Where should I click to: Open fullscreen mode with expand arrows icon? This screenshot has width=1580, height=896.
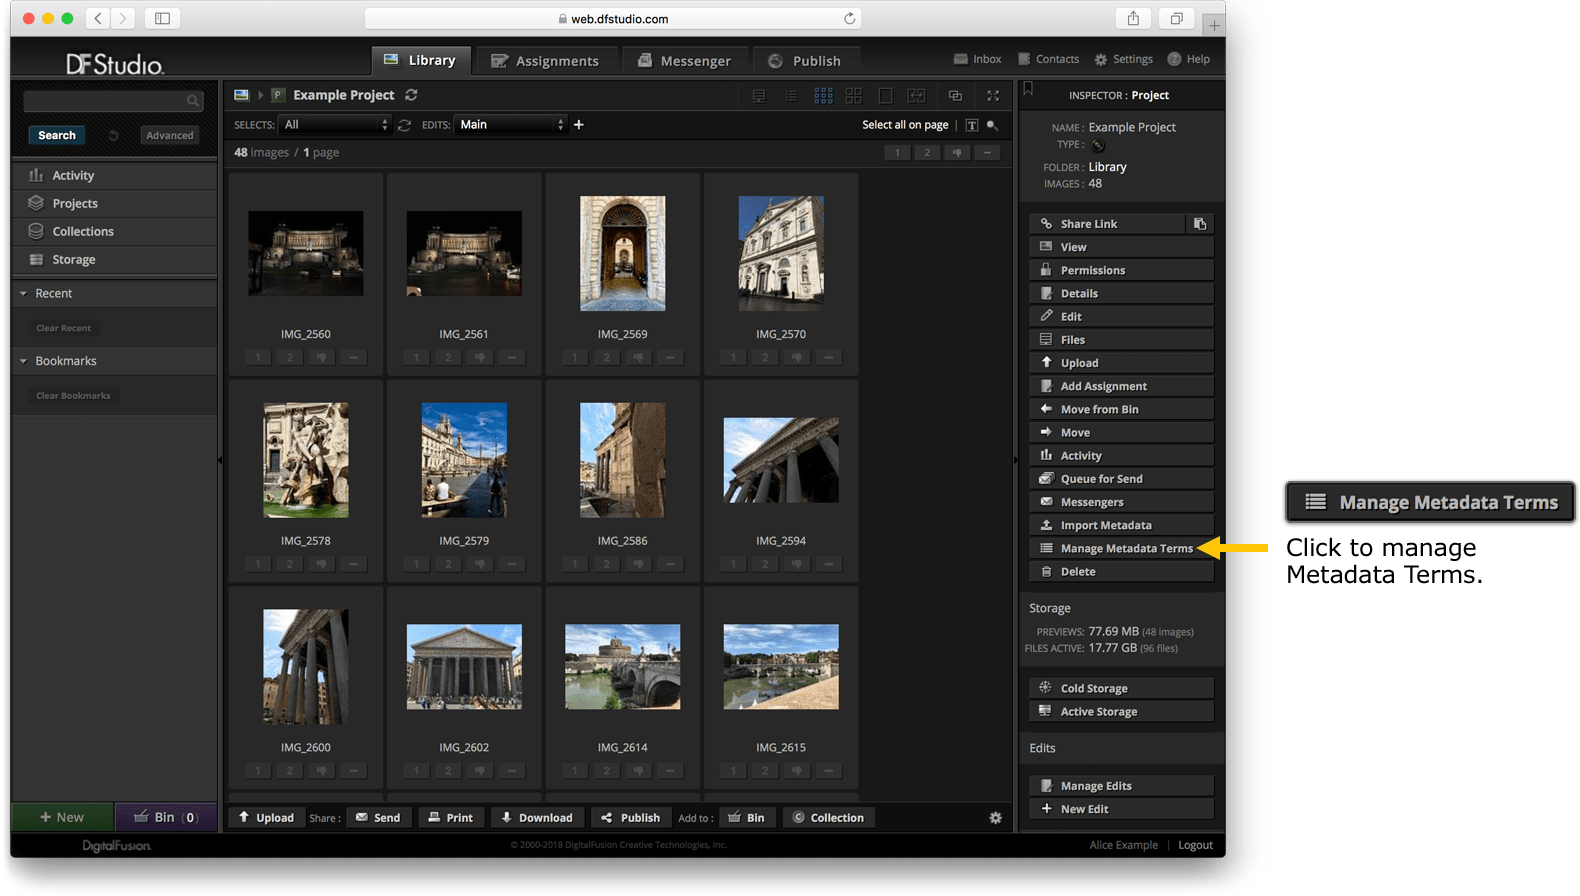[x=993, y=96]
